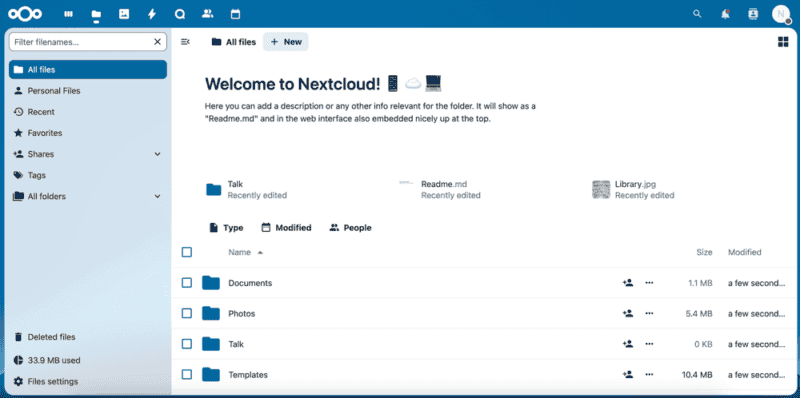Open the Files app icon in header

[x=96, y=14]
